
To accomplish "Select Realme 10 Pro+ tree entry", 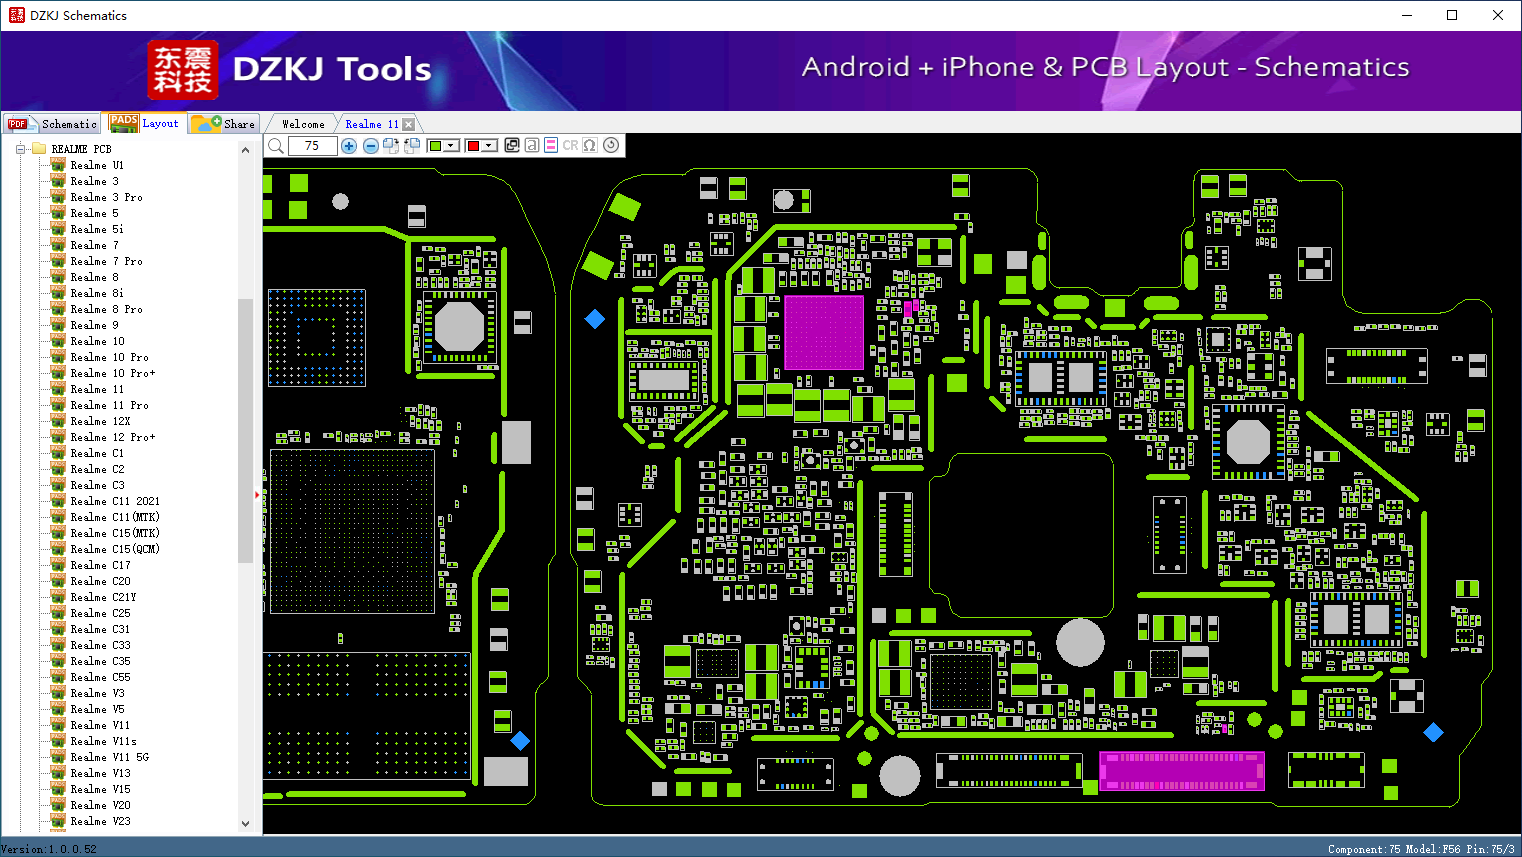I will [x=113, y=373].
